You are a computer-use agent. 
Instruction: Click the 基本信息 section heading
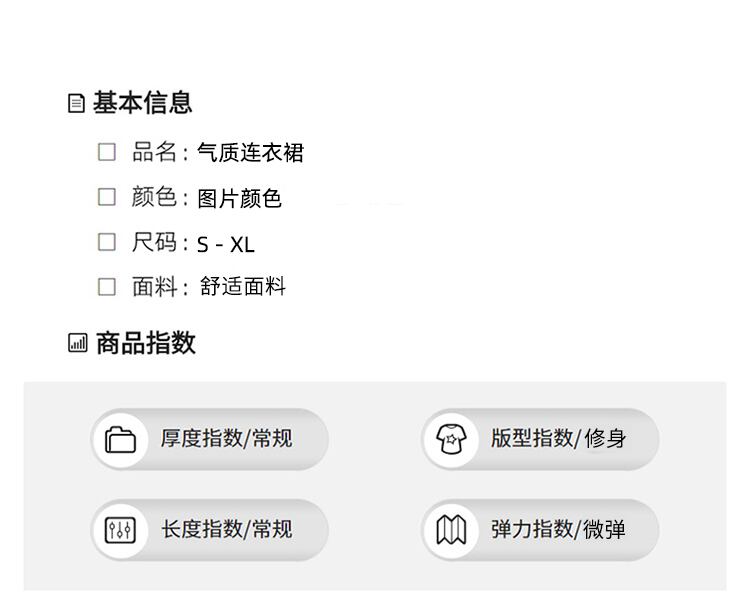tap(142, 103)
